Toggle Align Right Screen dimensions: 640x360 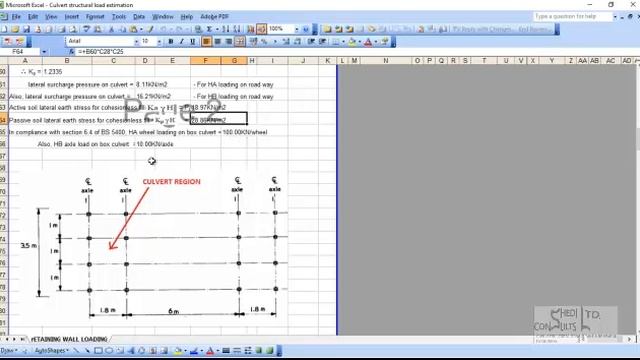[229, 41]
